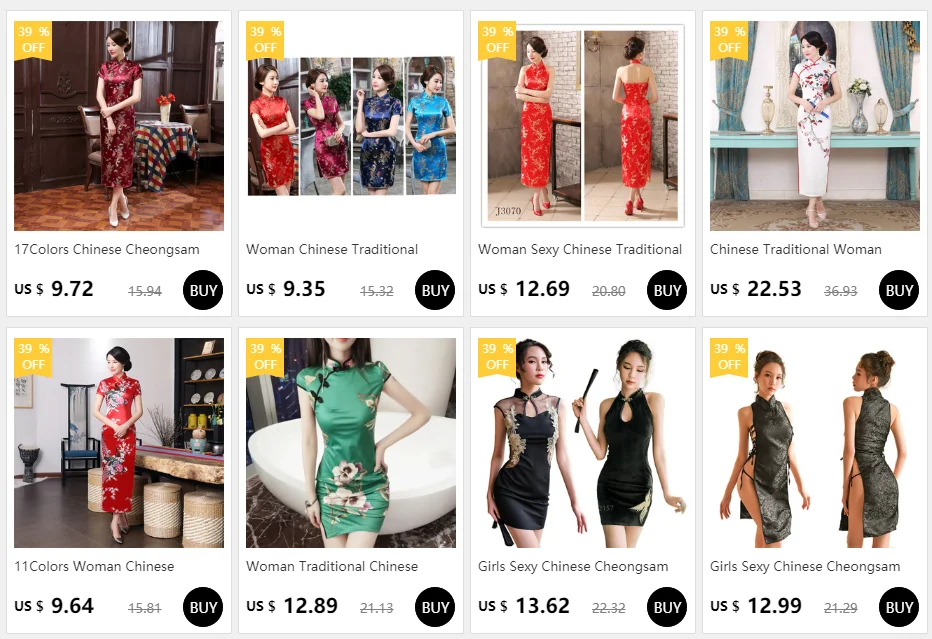Select the four-color mini dress thumbnail

[x=351, y=126]
